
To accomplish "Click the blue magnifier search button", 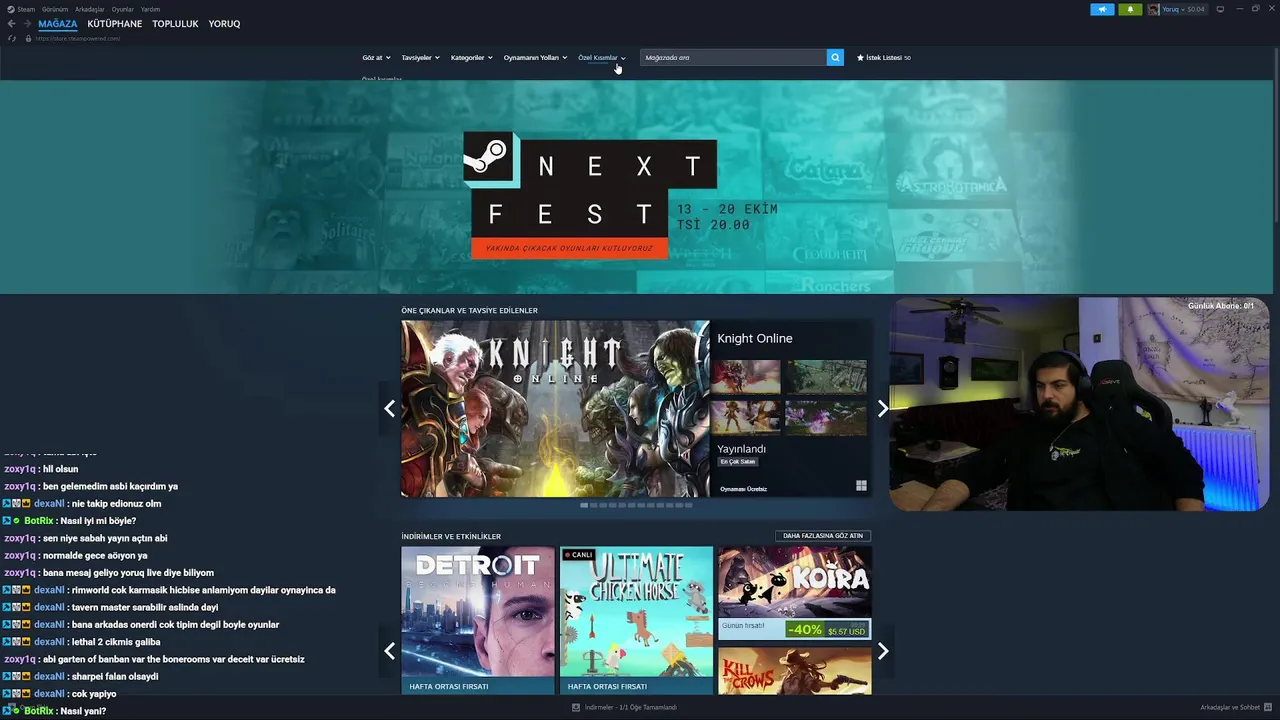I will tap(835, 58).
